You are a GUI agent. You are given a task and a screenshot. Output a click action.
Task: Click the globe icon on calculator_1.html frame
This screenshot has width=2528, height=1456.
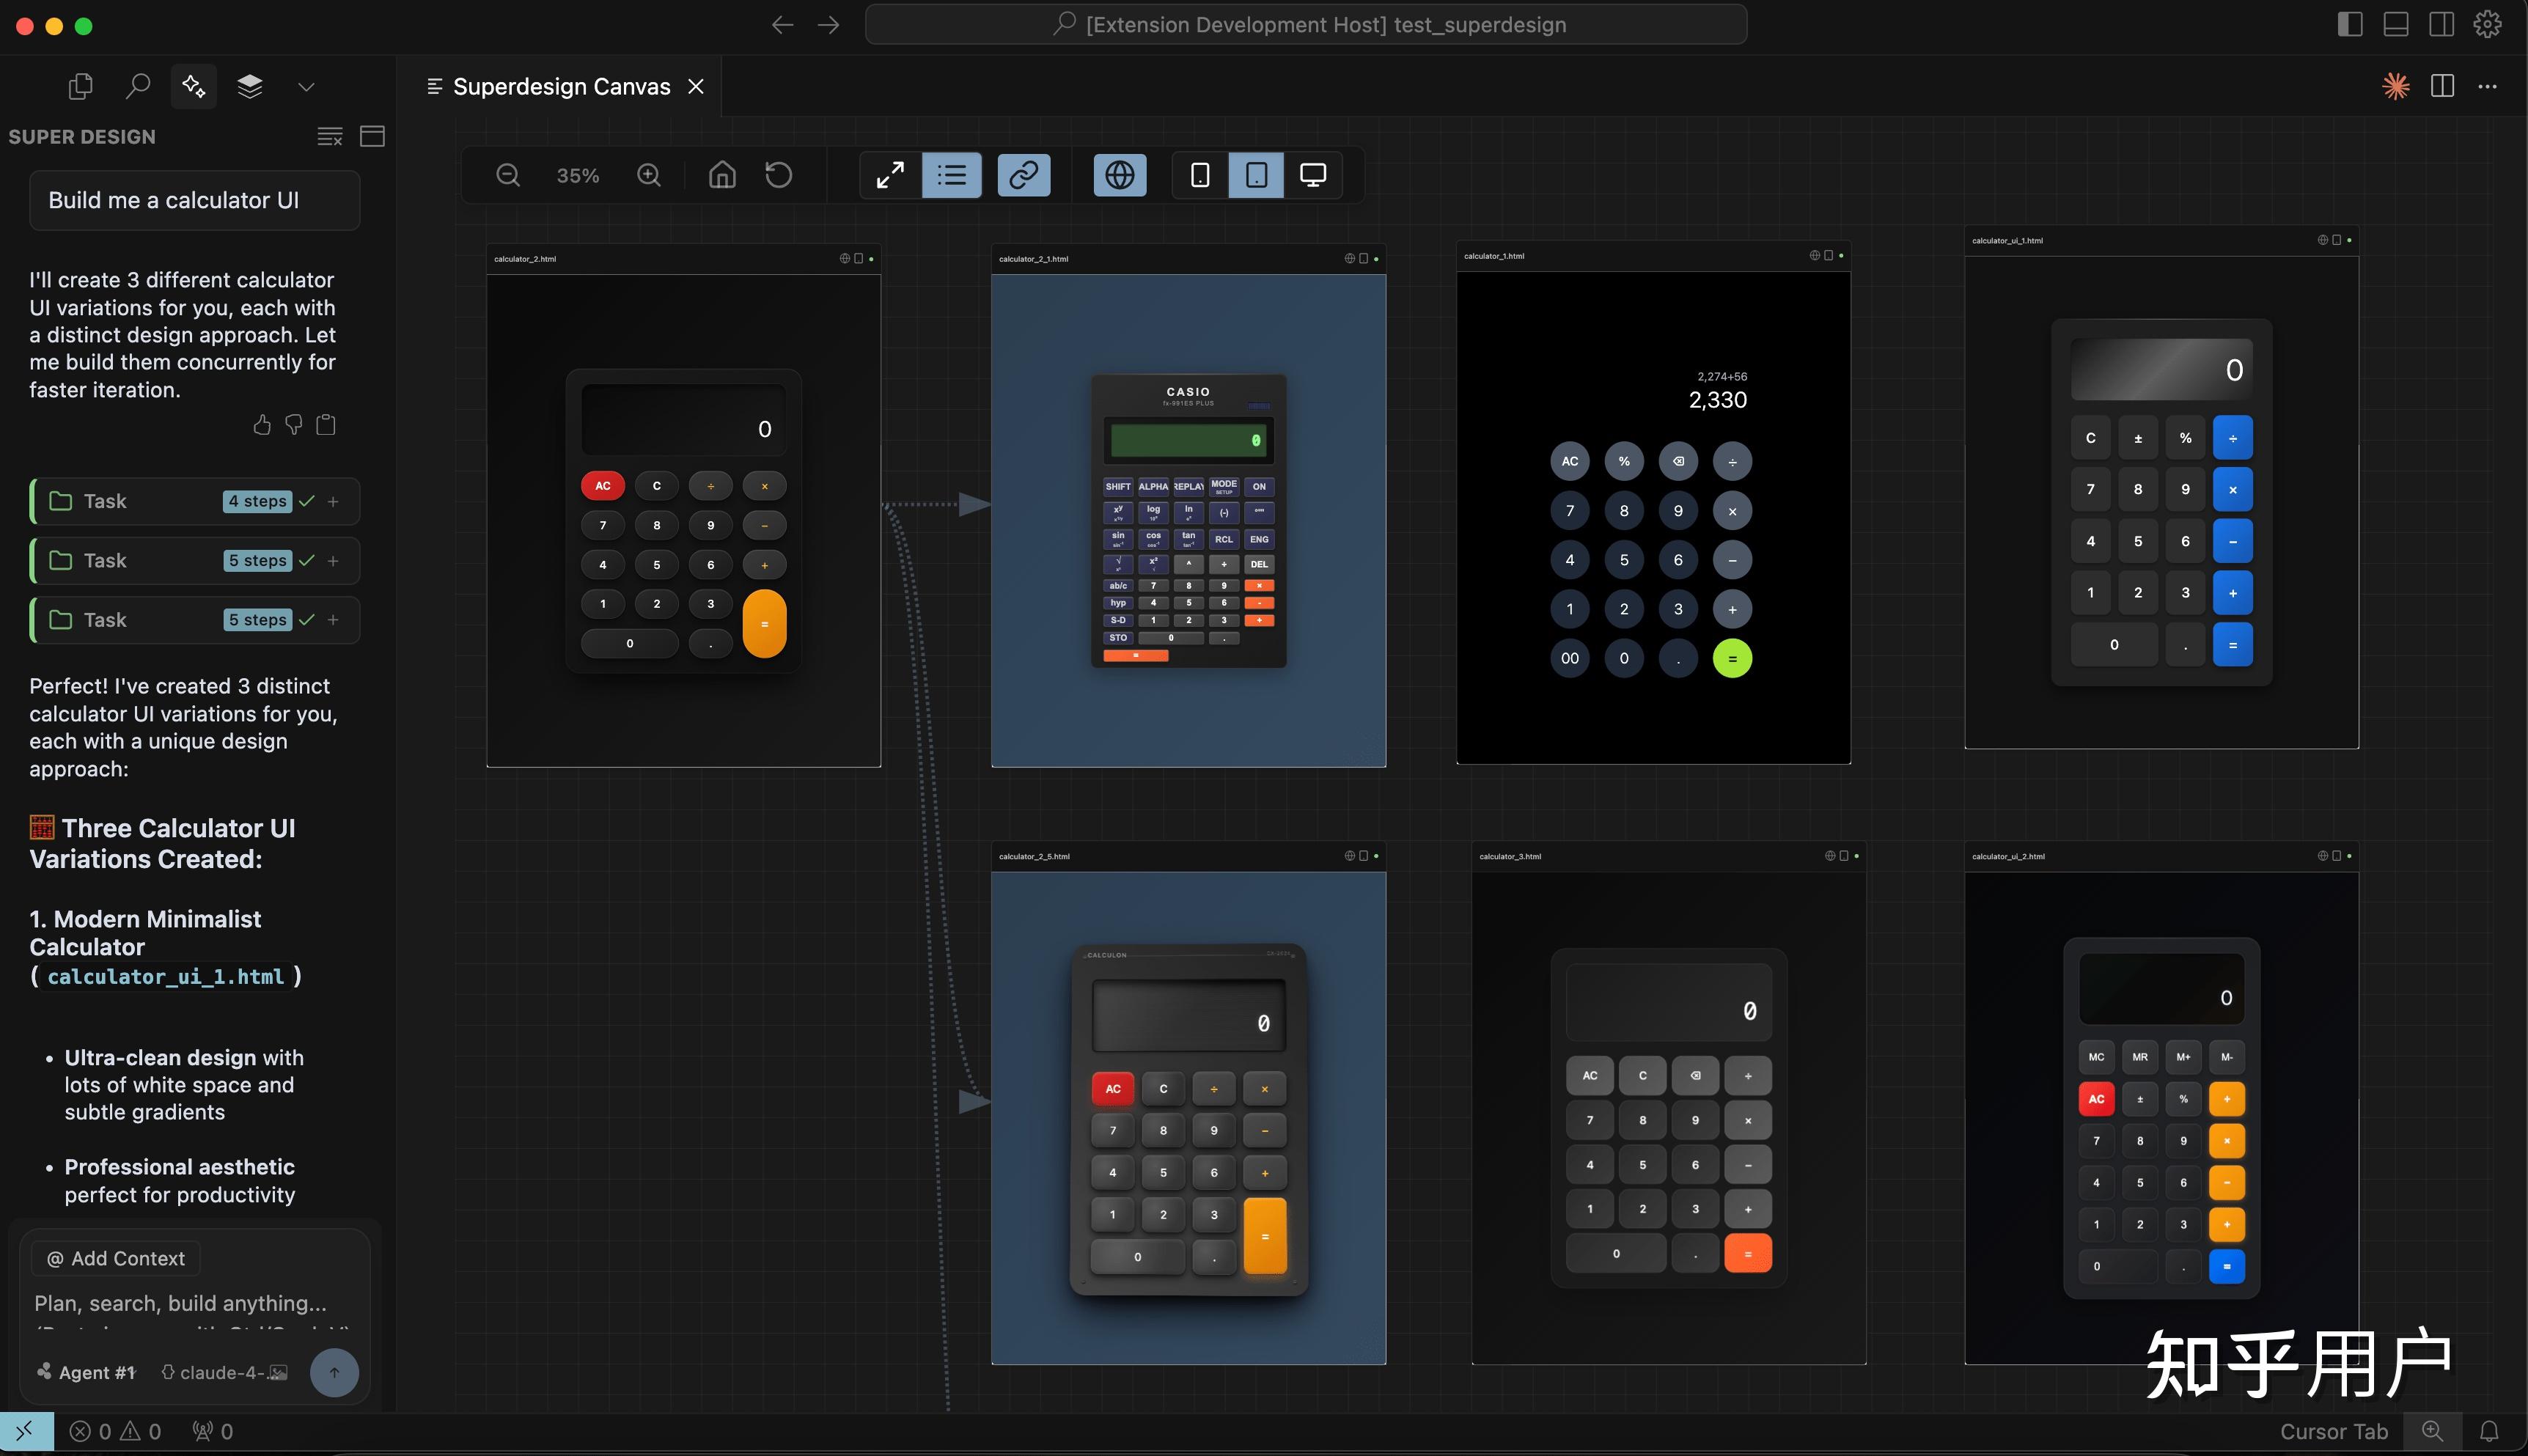pyautogui.click(x=1814, y=255)
